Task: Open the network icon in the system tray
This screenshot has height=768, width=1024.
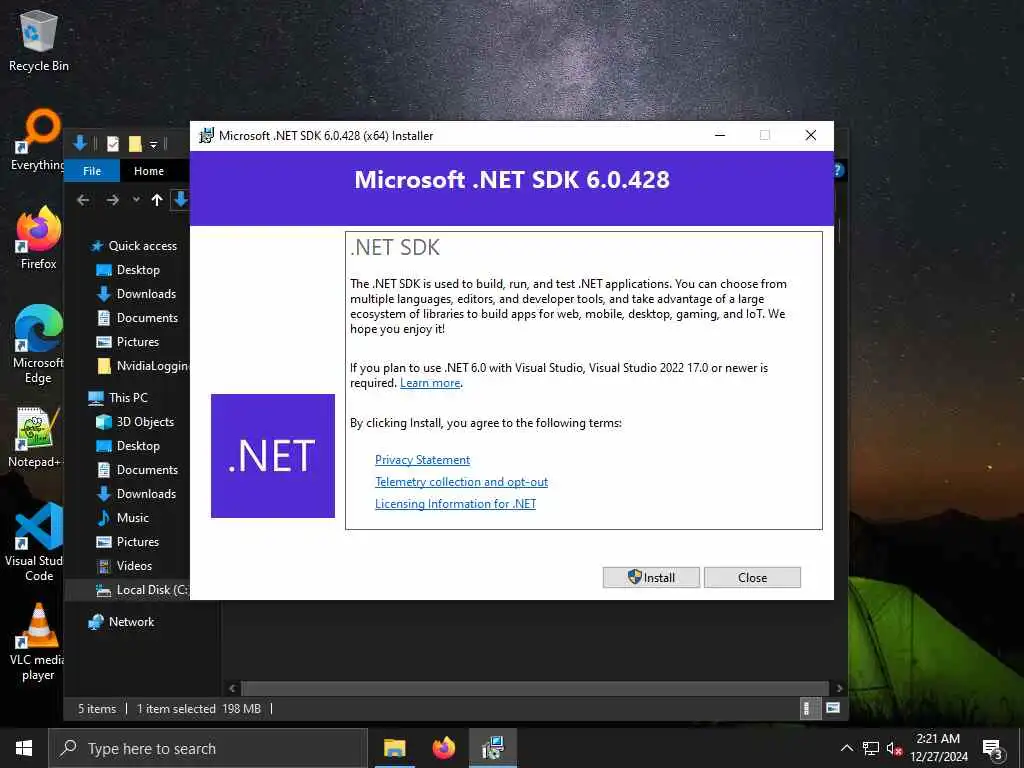Action: click(871, 748)
